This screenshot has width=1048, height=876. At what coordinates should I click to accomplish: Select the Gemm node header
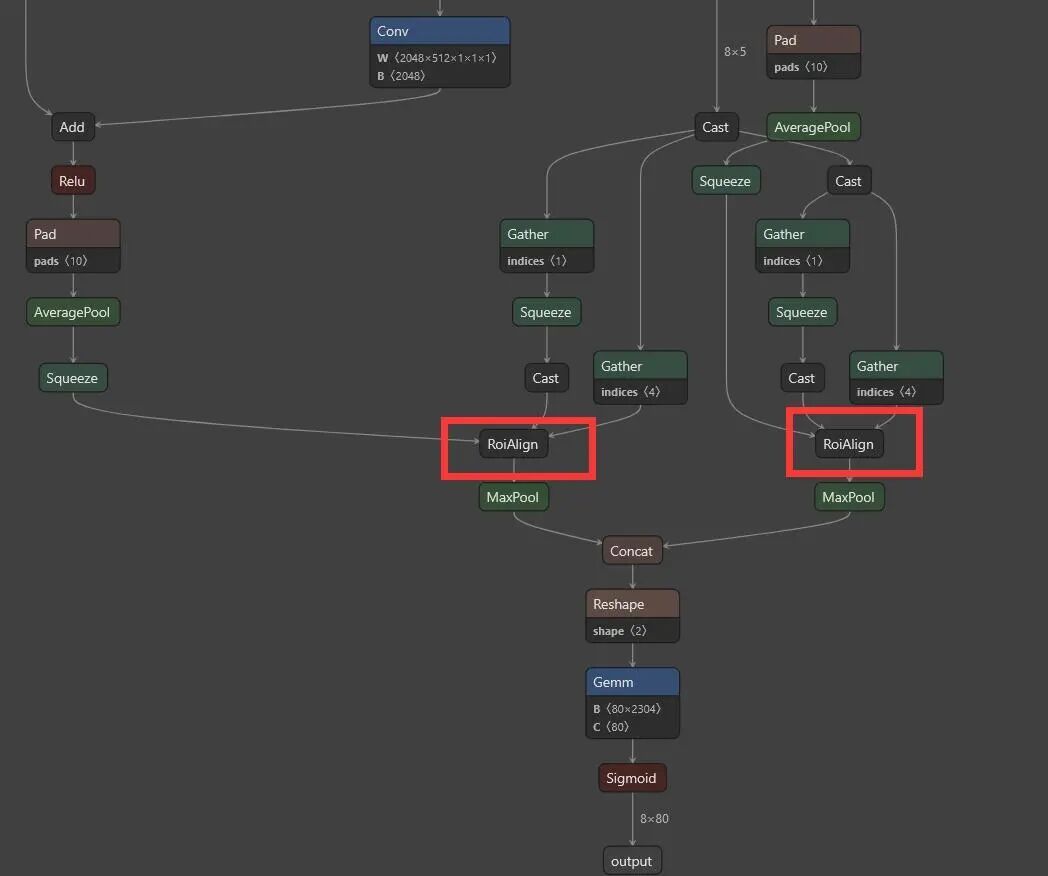pos(632,682)
